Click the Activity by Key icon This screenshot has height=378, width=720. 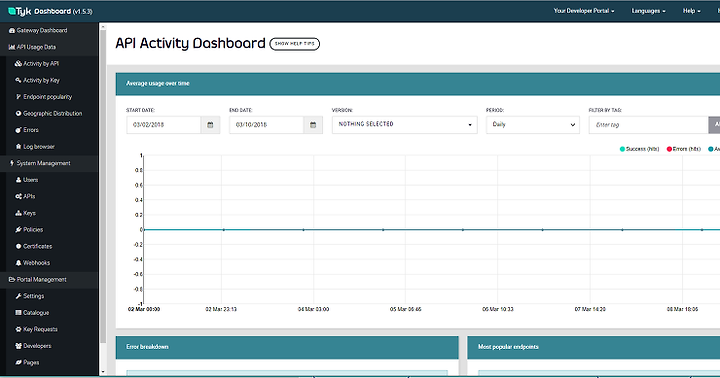(18, 80)
